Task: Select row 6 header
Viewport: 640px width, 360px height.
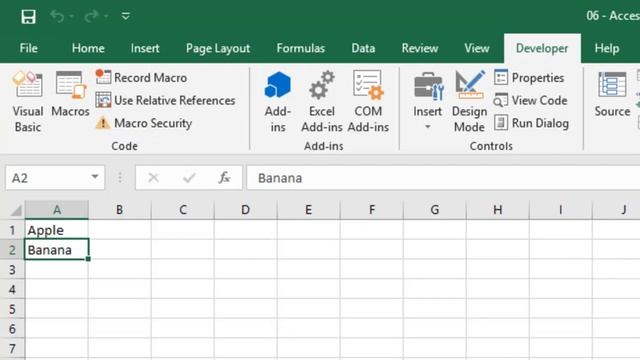Action: [12, 329]
